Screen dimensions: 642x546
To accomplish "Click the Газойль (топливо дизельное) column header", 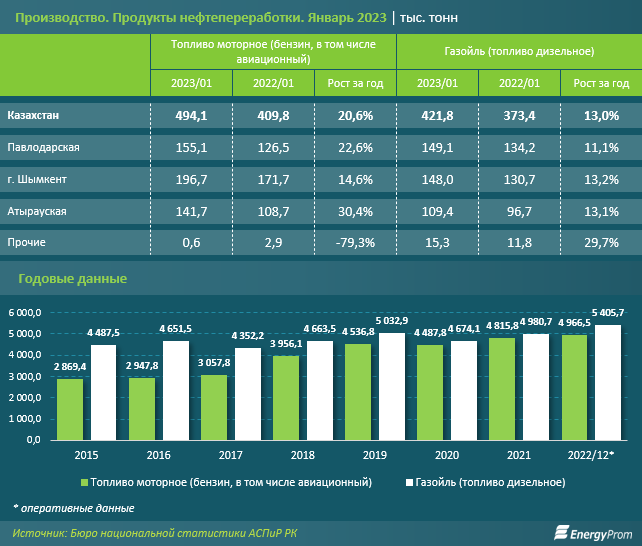I will pos(518,50).
